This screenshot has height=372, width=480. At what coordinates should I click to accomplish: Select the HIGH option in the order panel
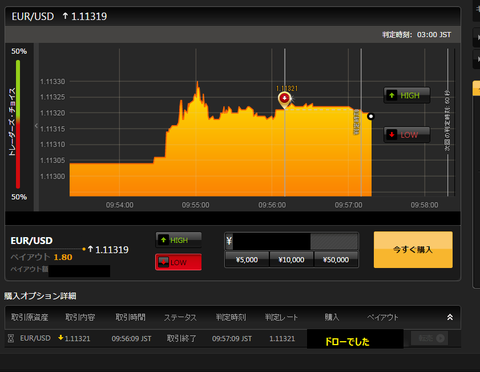(x=179, y=240)
